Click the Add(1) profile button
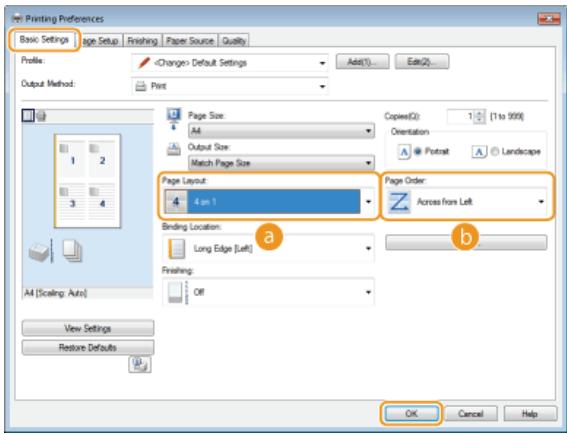This screenshot has height=434, width=567. pos(362,62)
